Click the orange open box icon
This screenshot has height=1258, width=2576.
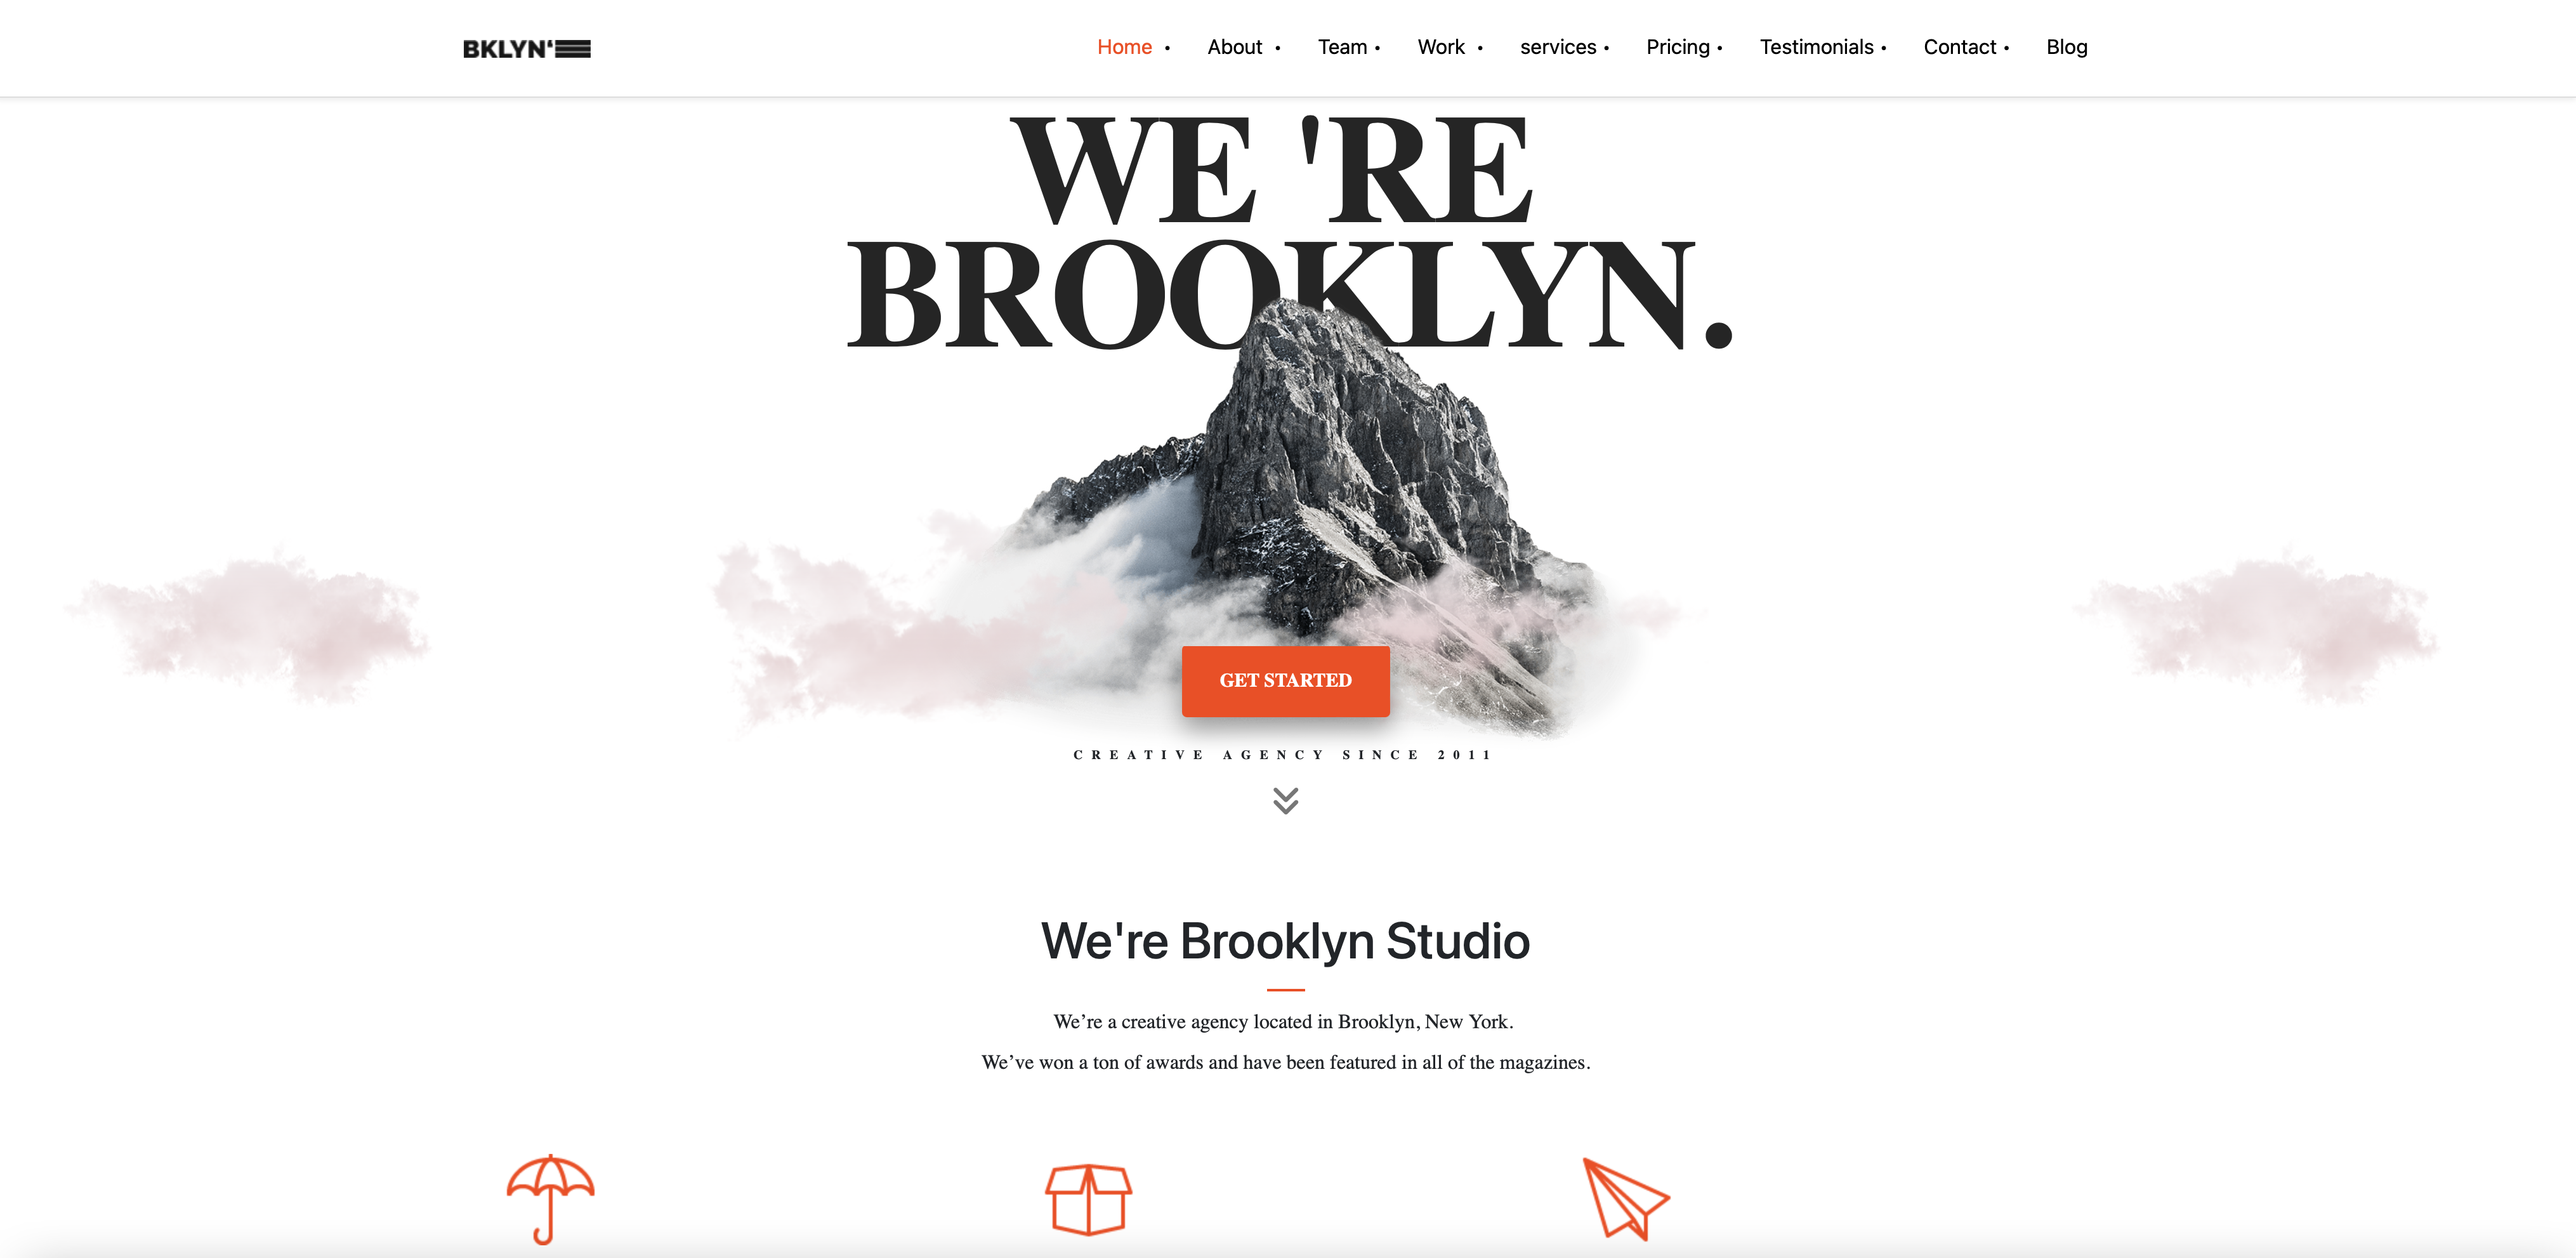tap(1088, 1199)
